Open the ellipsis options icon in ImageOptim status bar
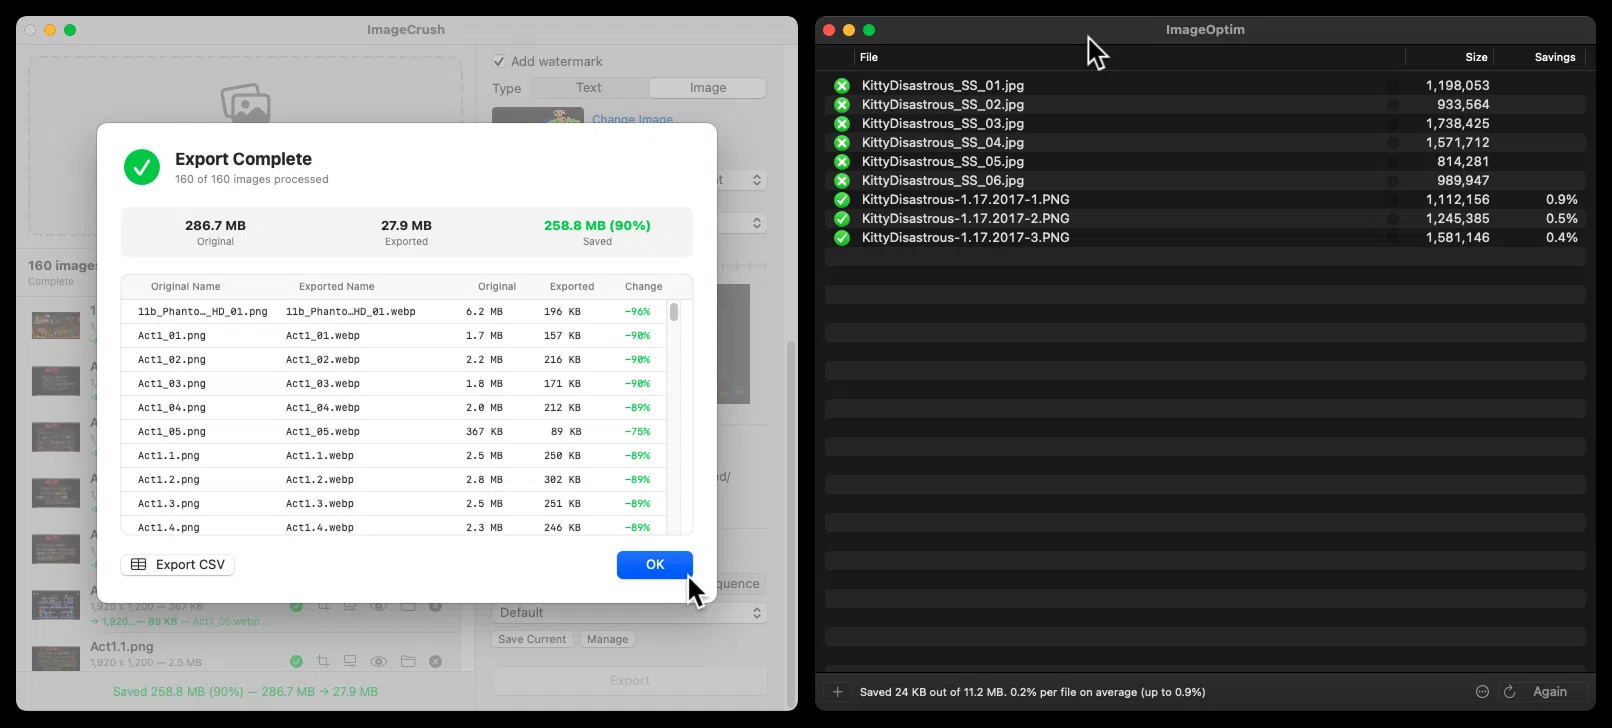The image size is (1612, 728). click(x=1482, y=692)
